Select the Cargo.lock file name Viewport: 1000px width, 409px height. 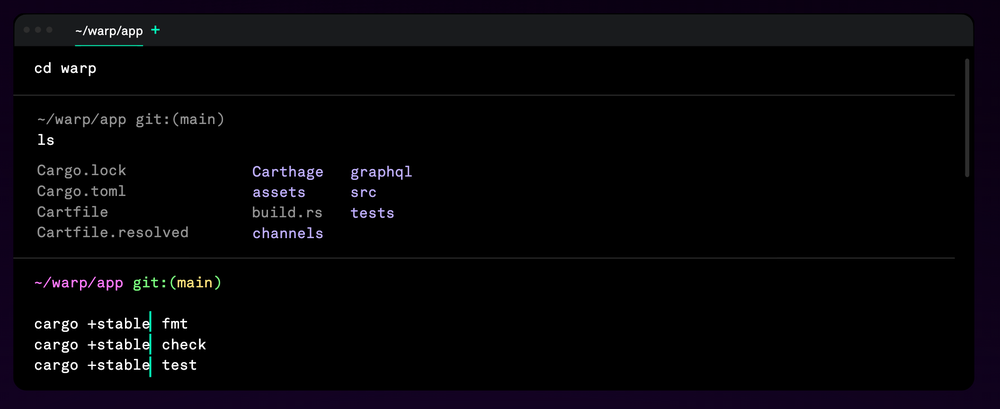pyautogui.click(x=82, y=171)
